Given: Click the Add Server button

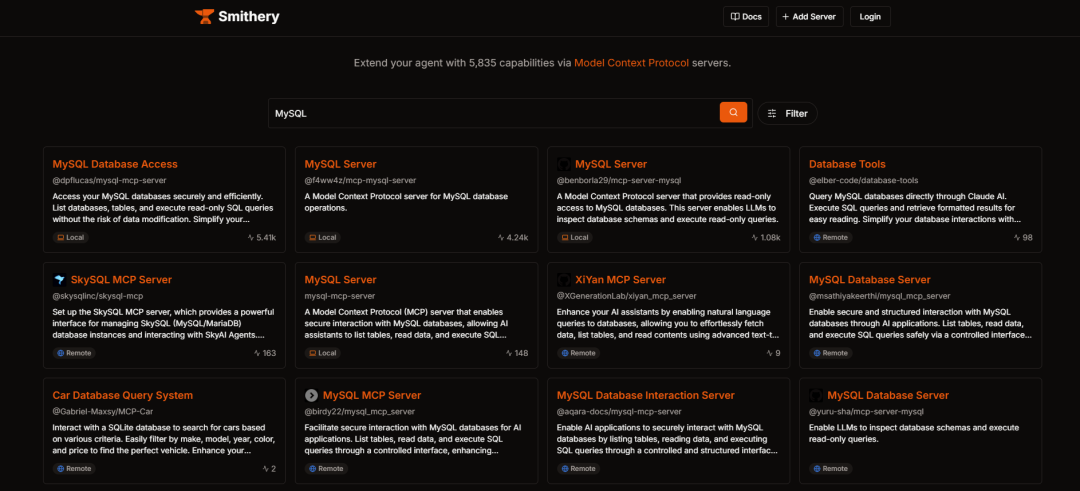Looking at the screenshot, I should 810,17.
